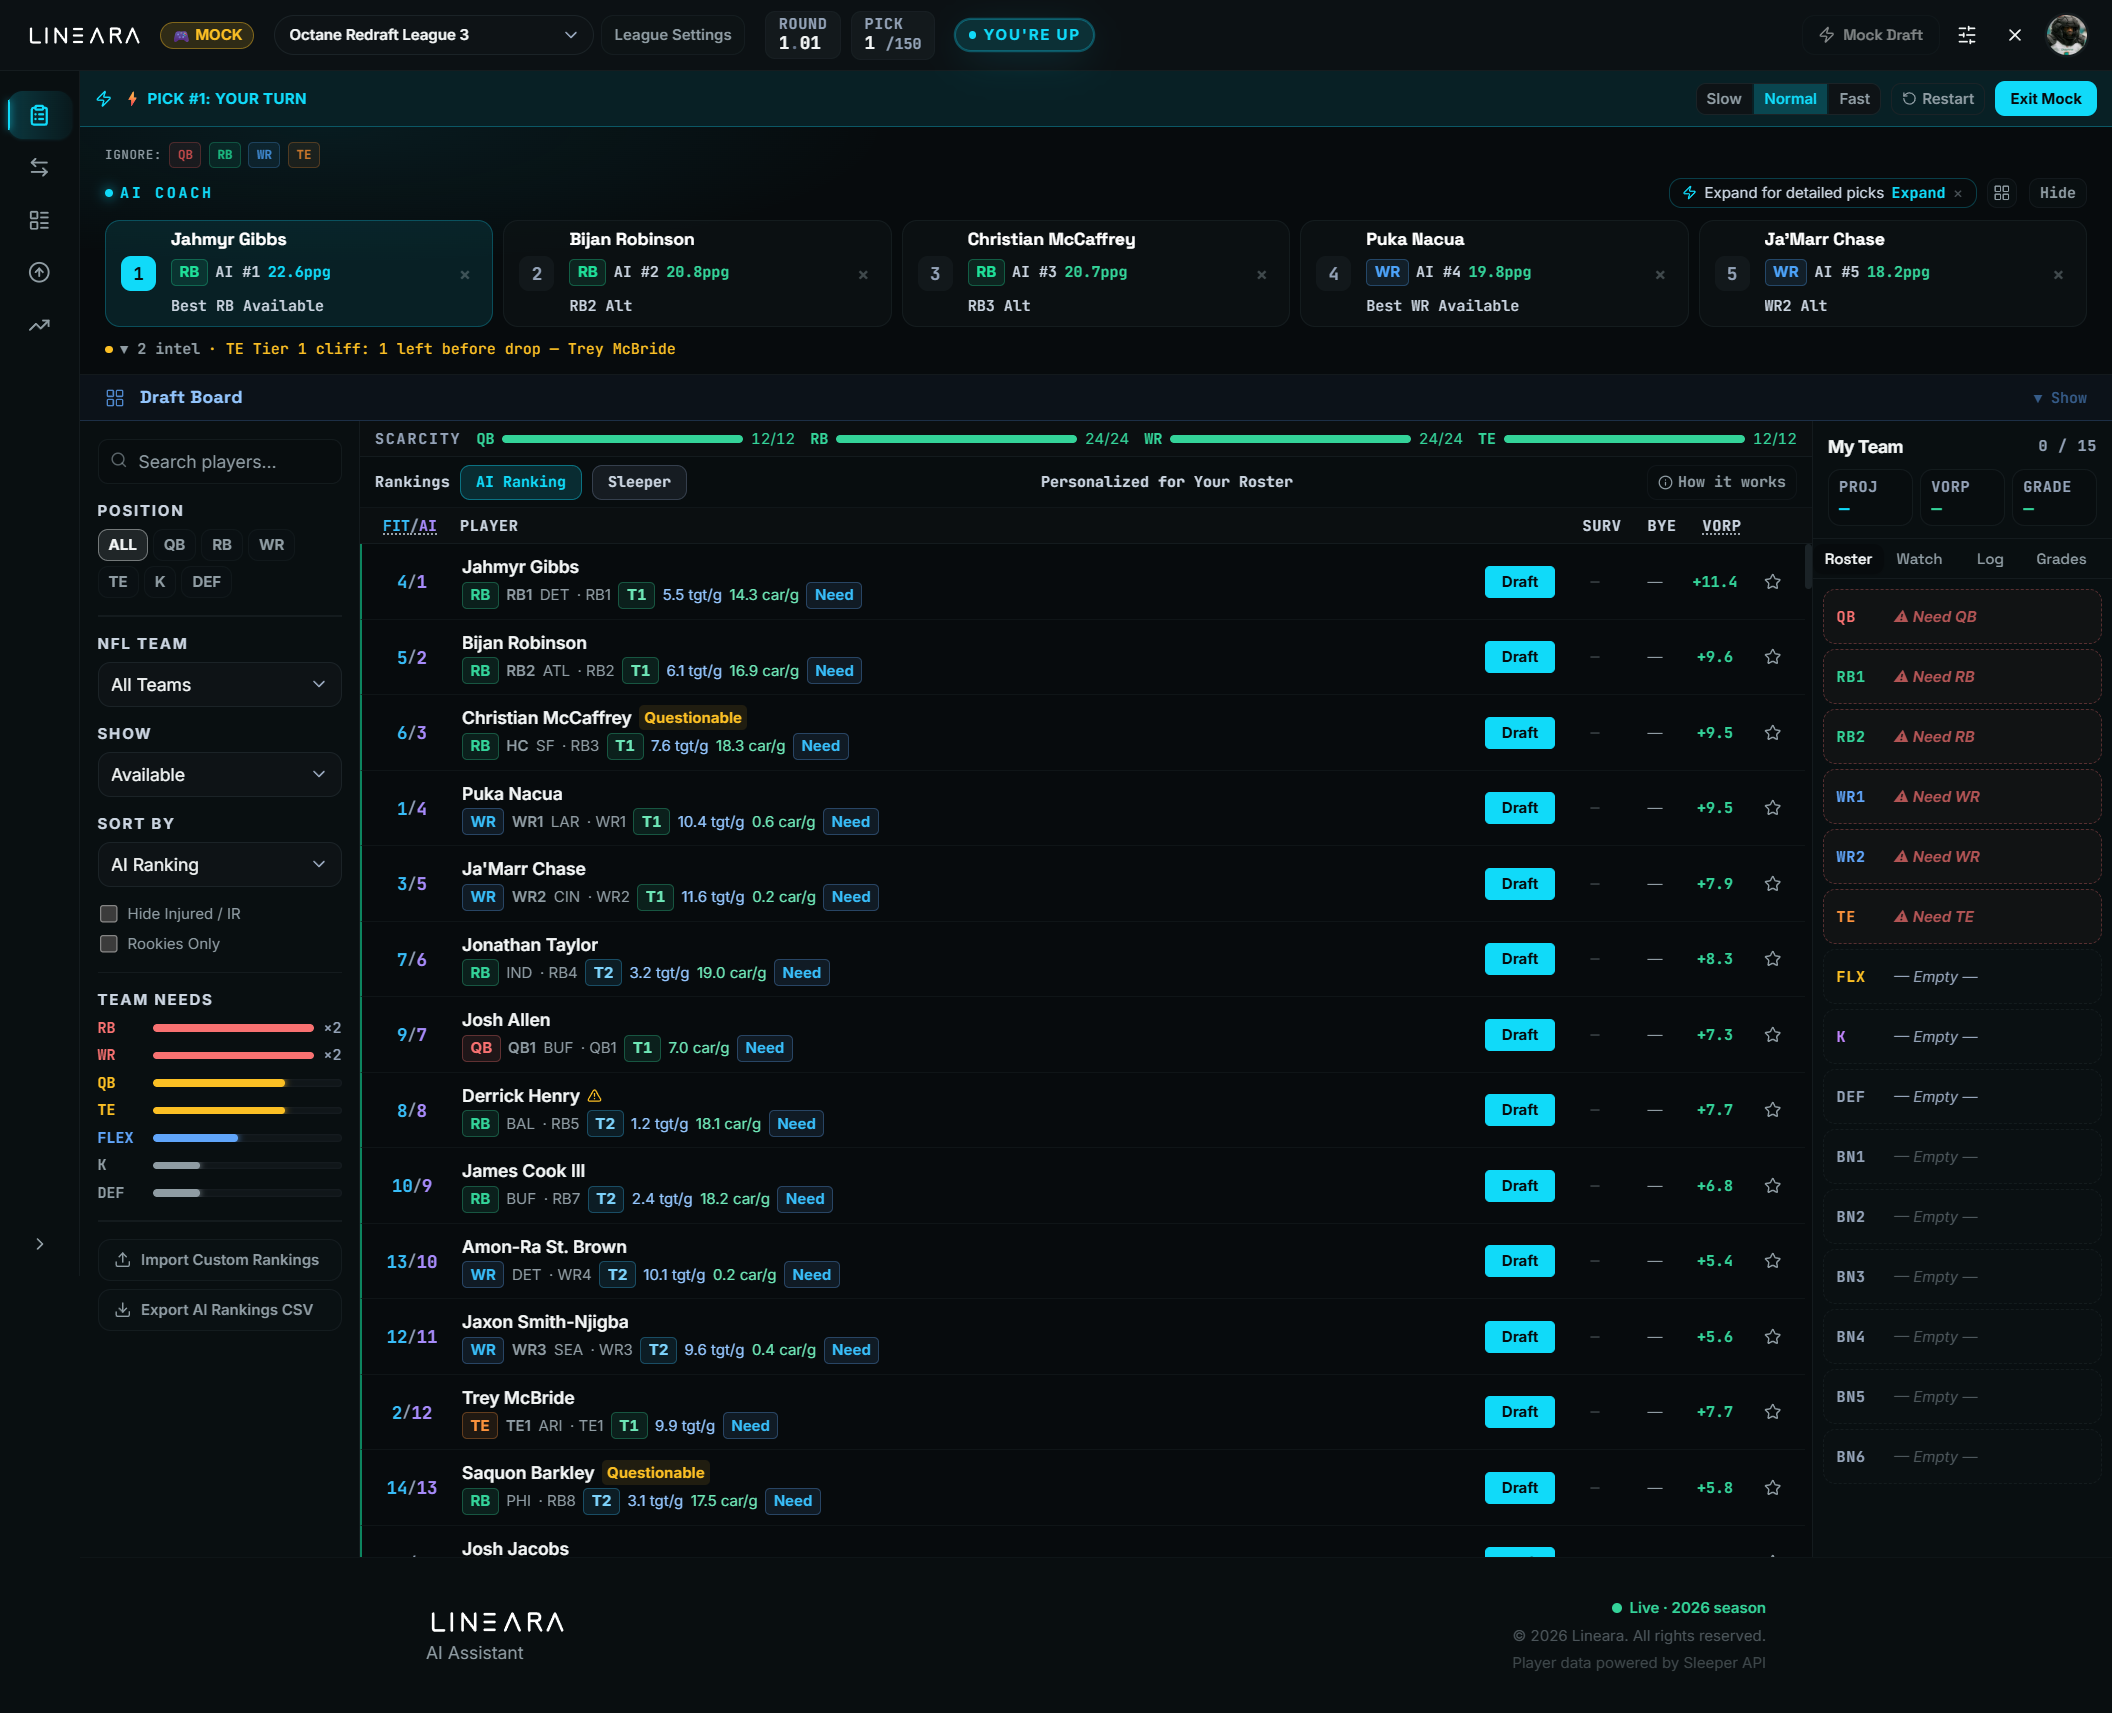Star Saquon Barkley to watchlist

click(x=1773, y=1488)
